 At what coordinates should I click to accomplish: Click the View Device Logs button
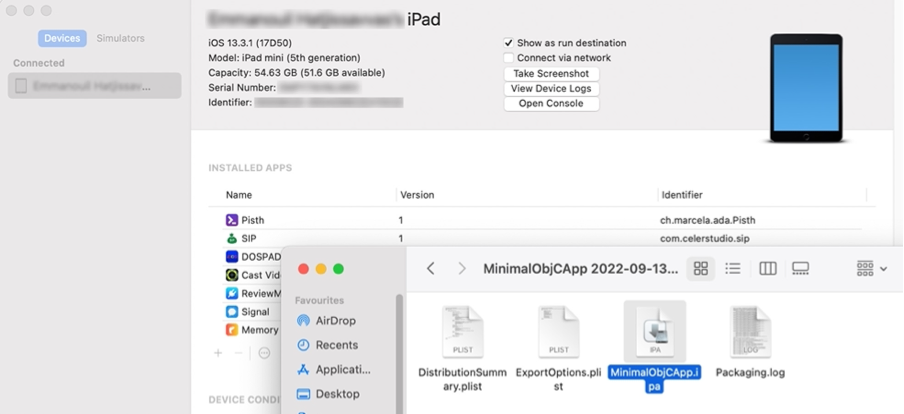click(551, 89)
